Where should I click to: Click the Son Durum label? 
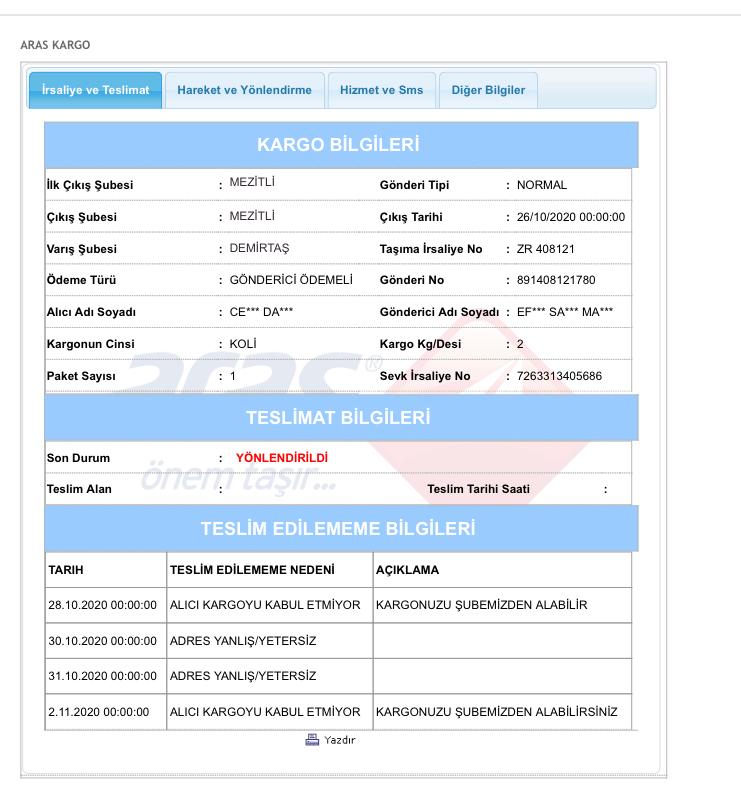(x=78, y=458)
